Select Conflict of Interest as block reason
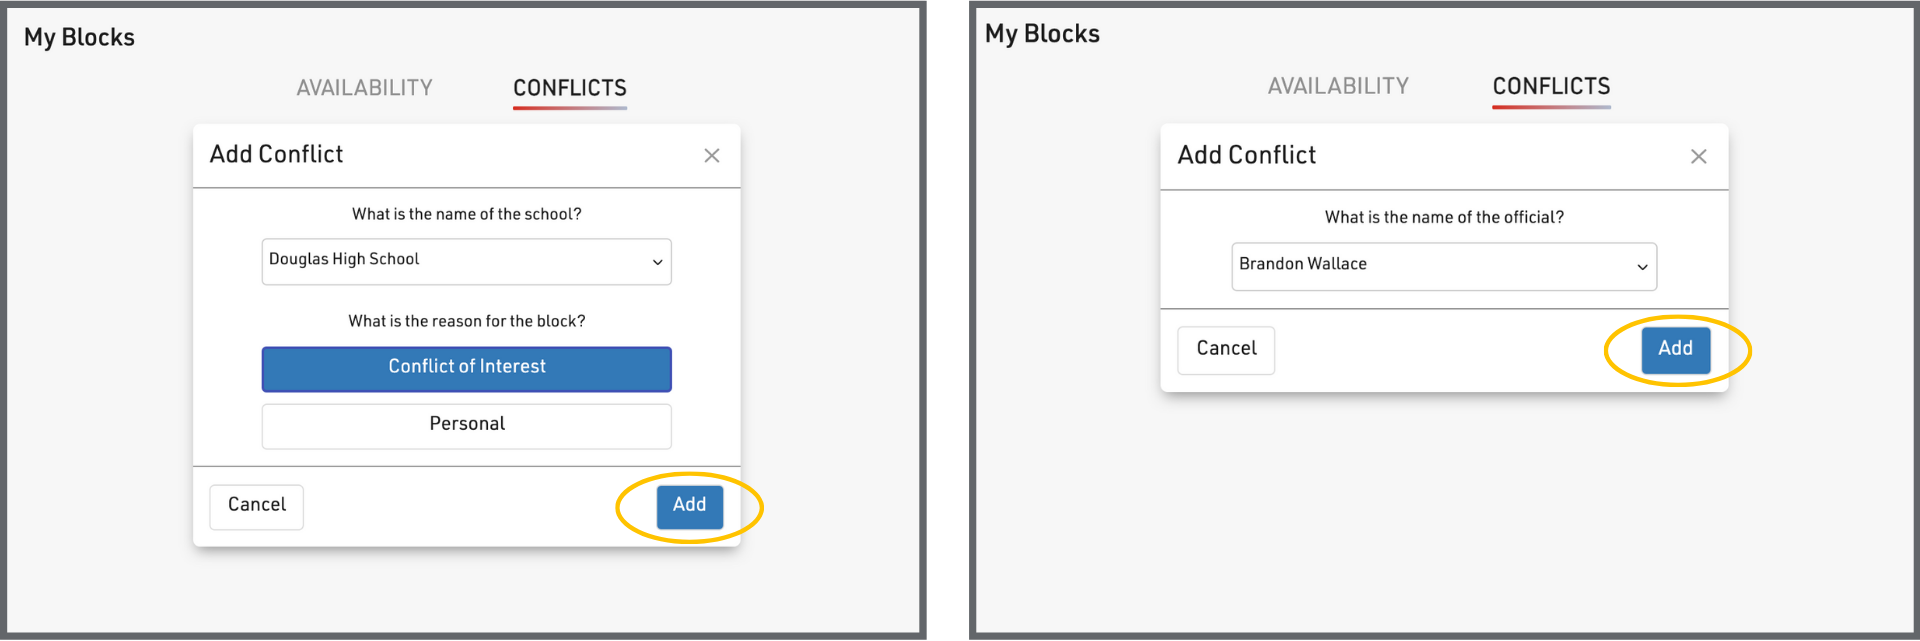The image size is (1920, 641). 466,368
